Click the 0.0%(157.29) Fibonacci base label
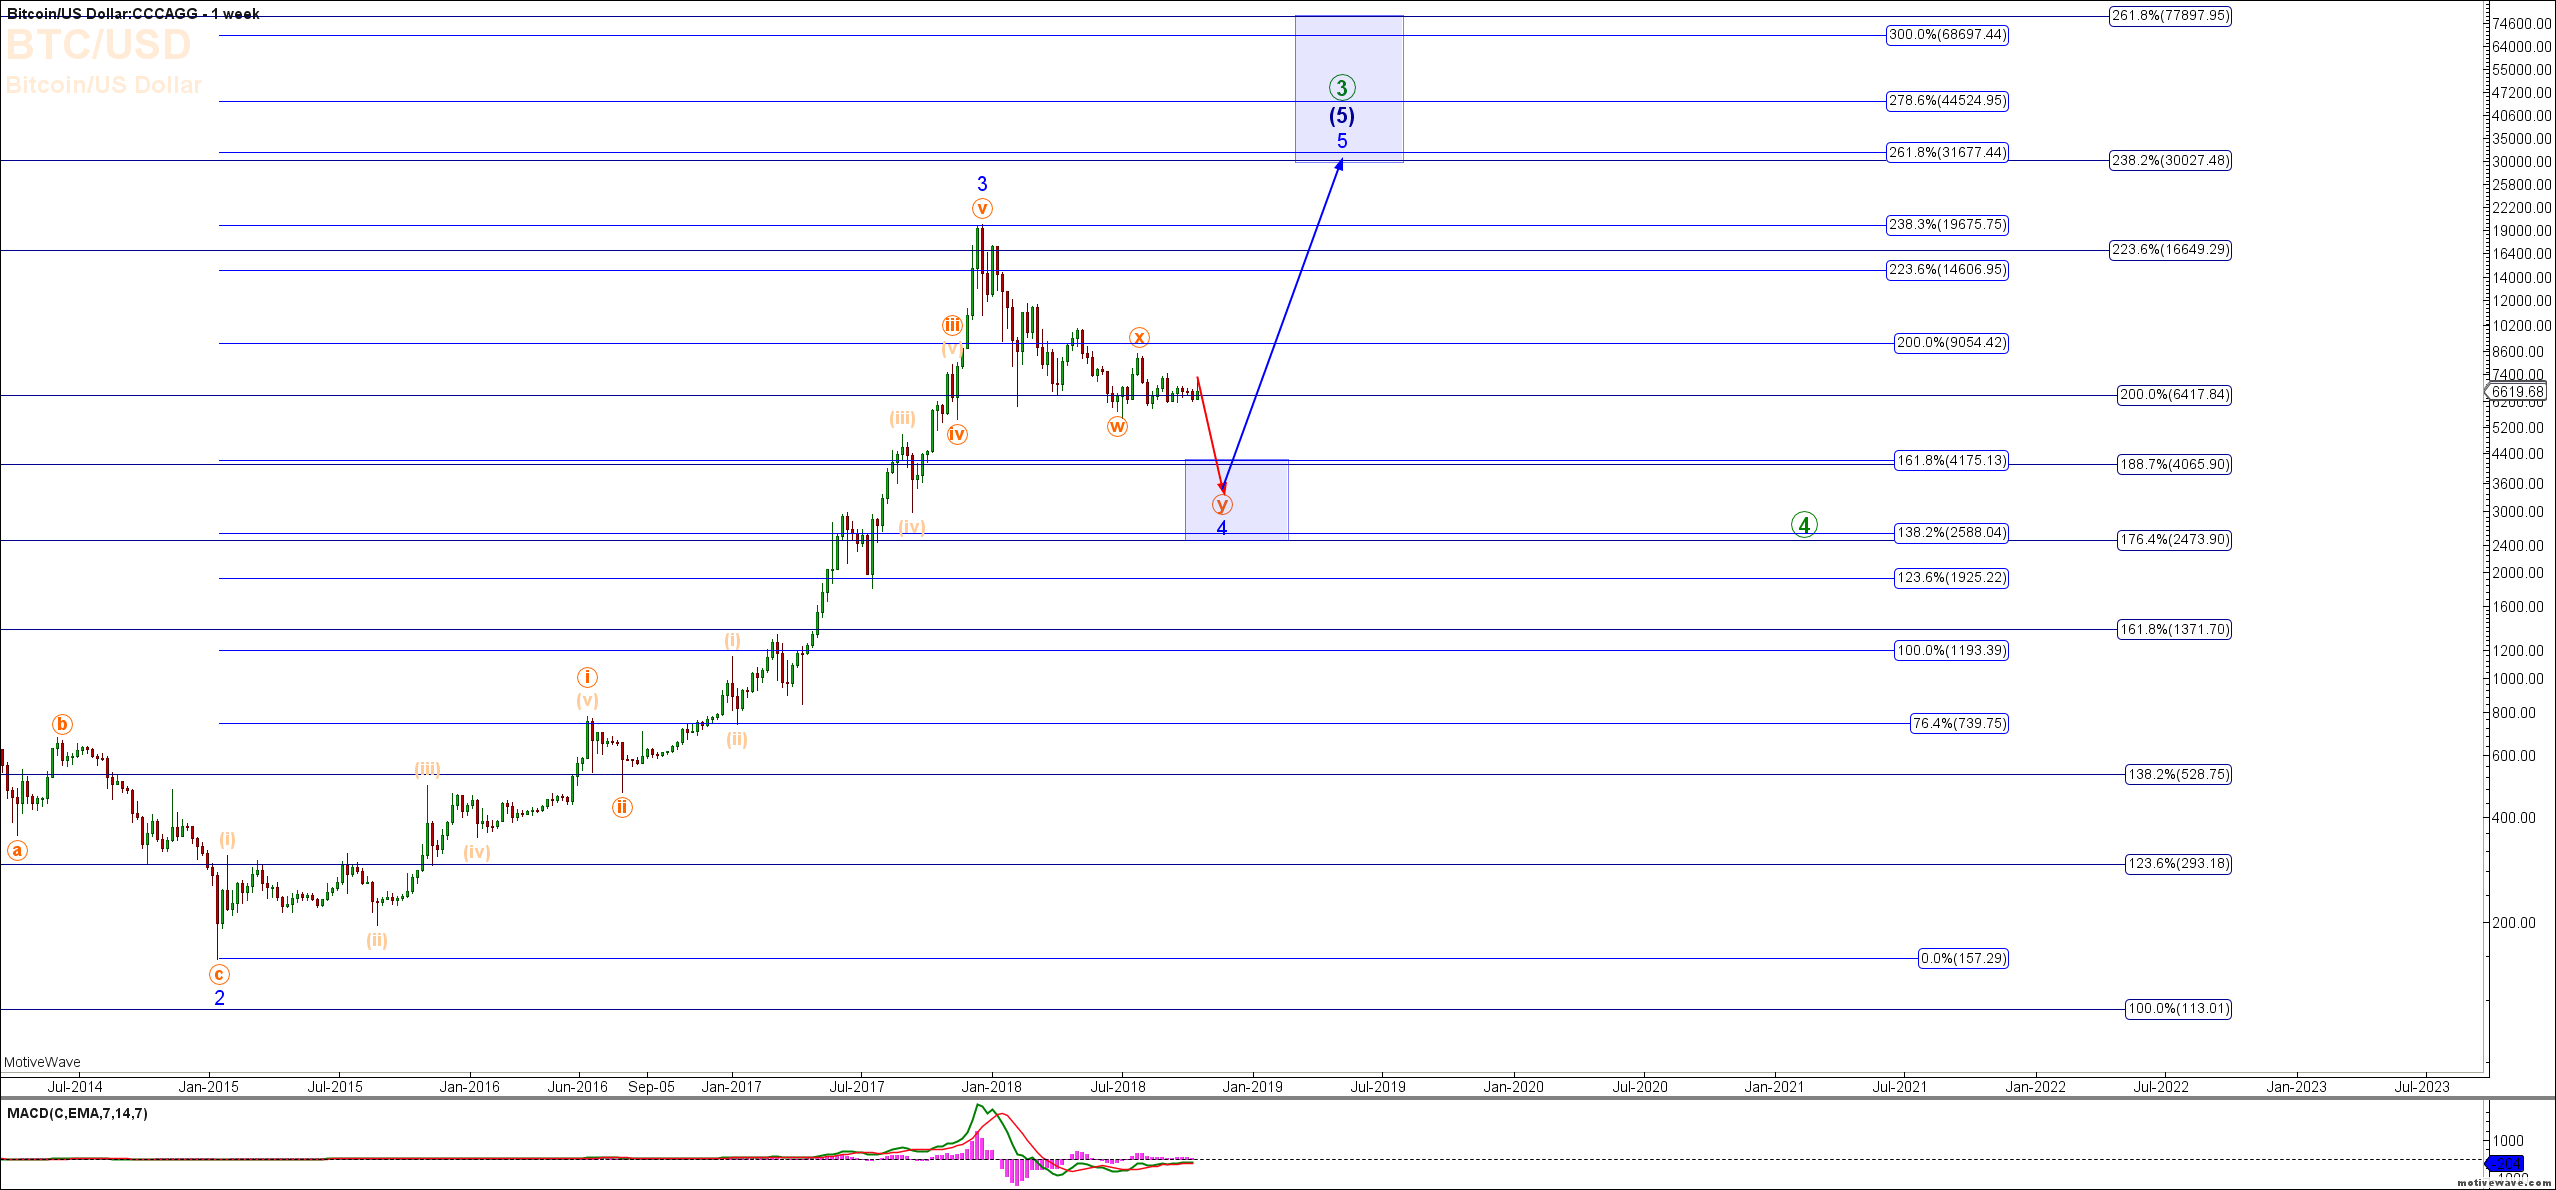Image resolution: width=2556 pixels, height=1190 pixels. click(1964, 958)
